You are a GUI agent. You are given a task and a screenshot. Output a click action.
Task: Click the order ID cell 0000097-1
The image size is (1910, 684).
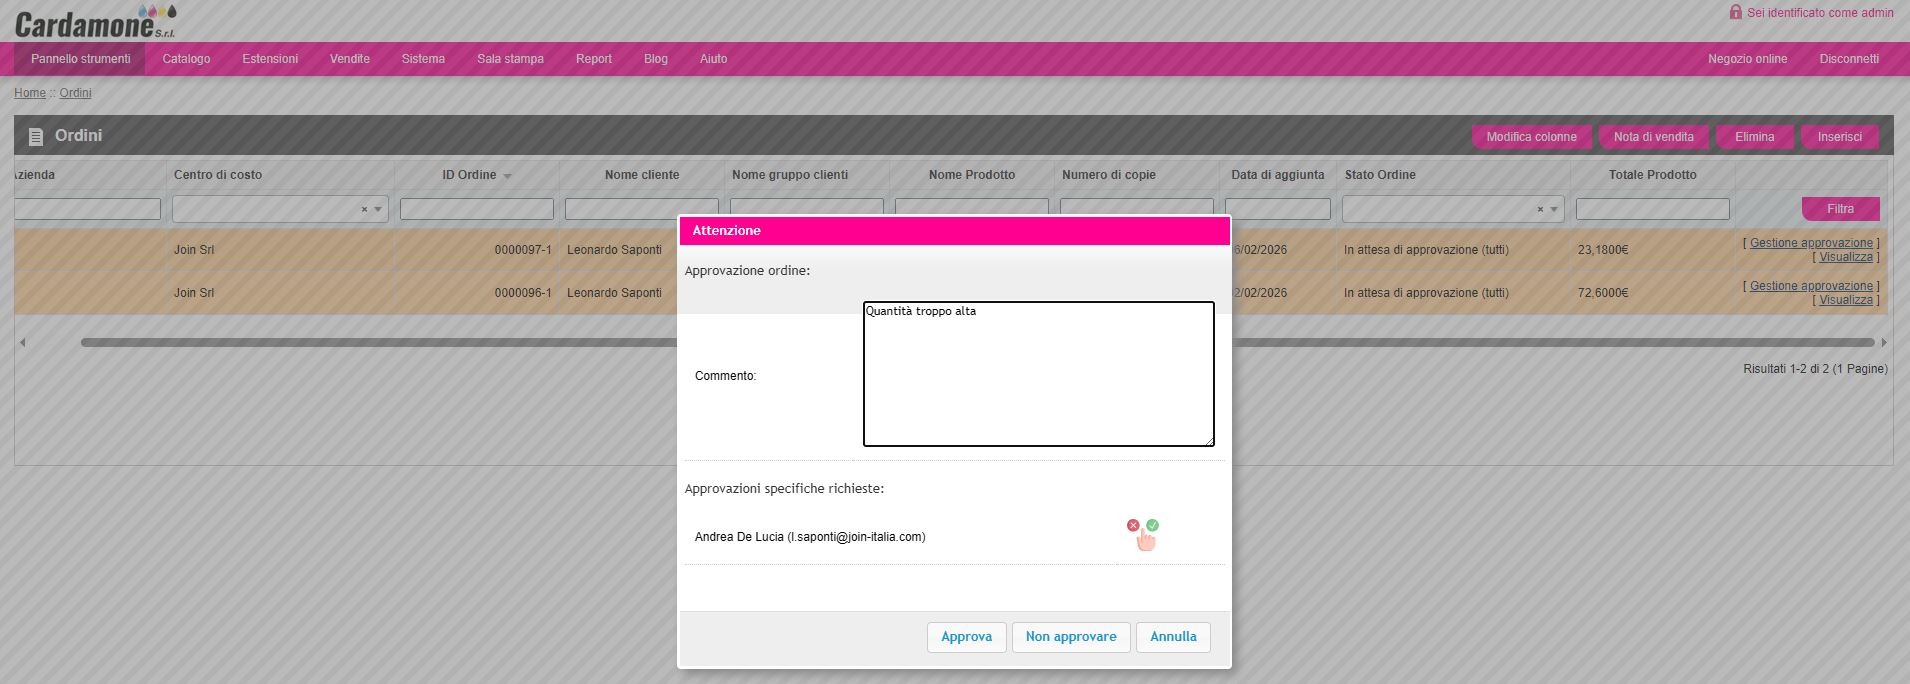[523, 250]
